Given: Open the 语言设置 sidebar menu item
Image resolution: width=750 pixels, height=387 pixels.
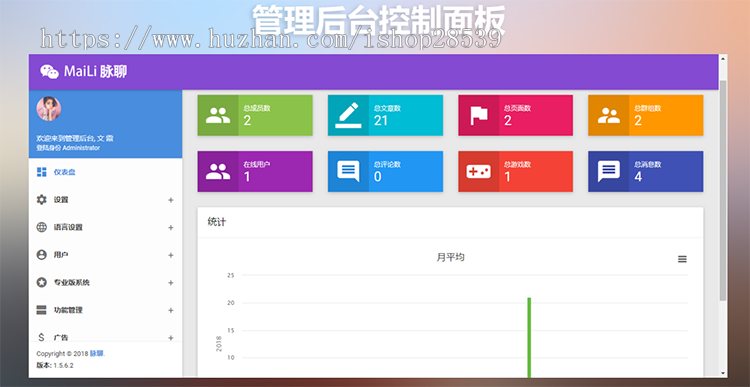Looking at the screenshot, I should coord(105,227).
